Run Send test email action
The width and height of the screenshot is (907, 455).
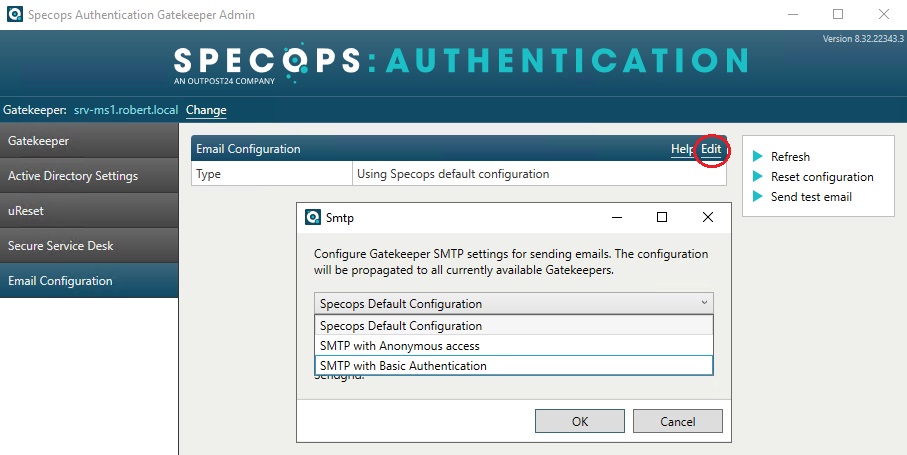811,197
